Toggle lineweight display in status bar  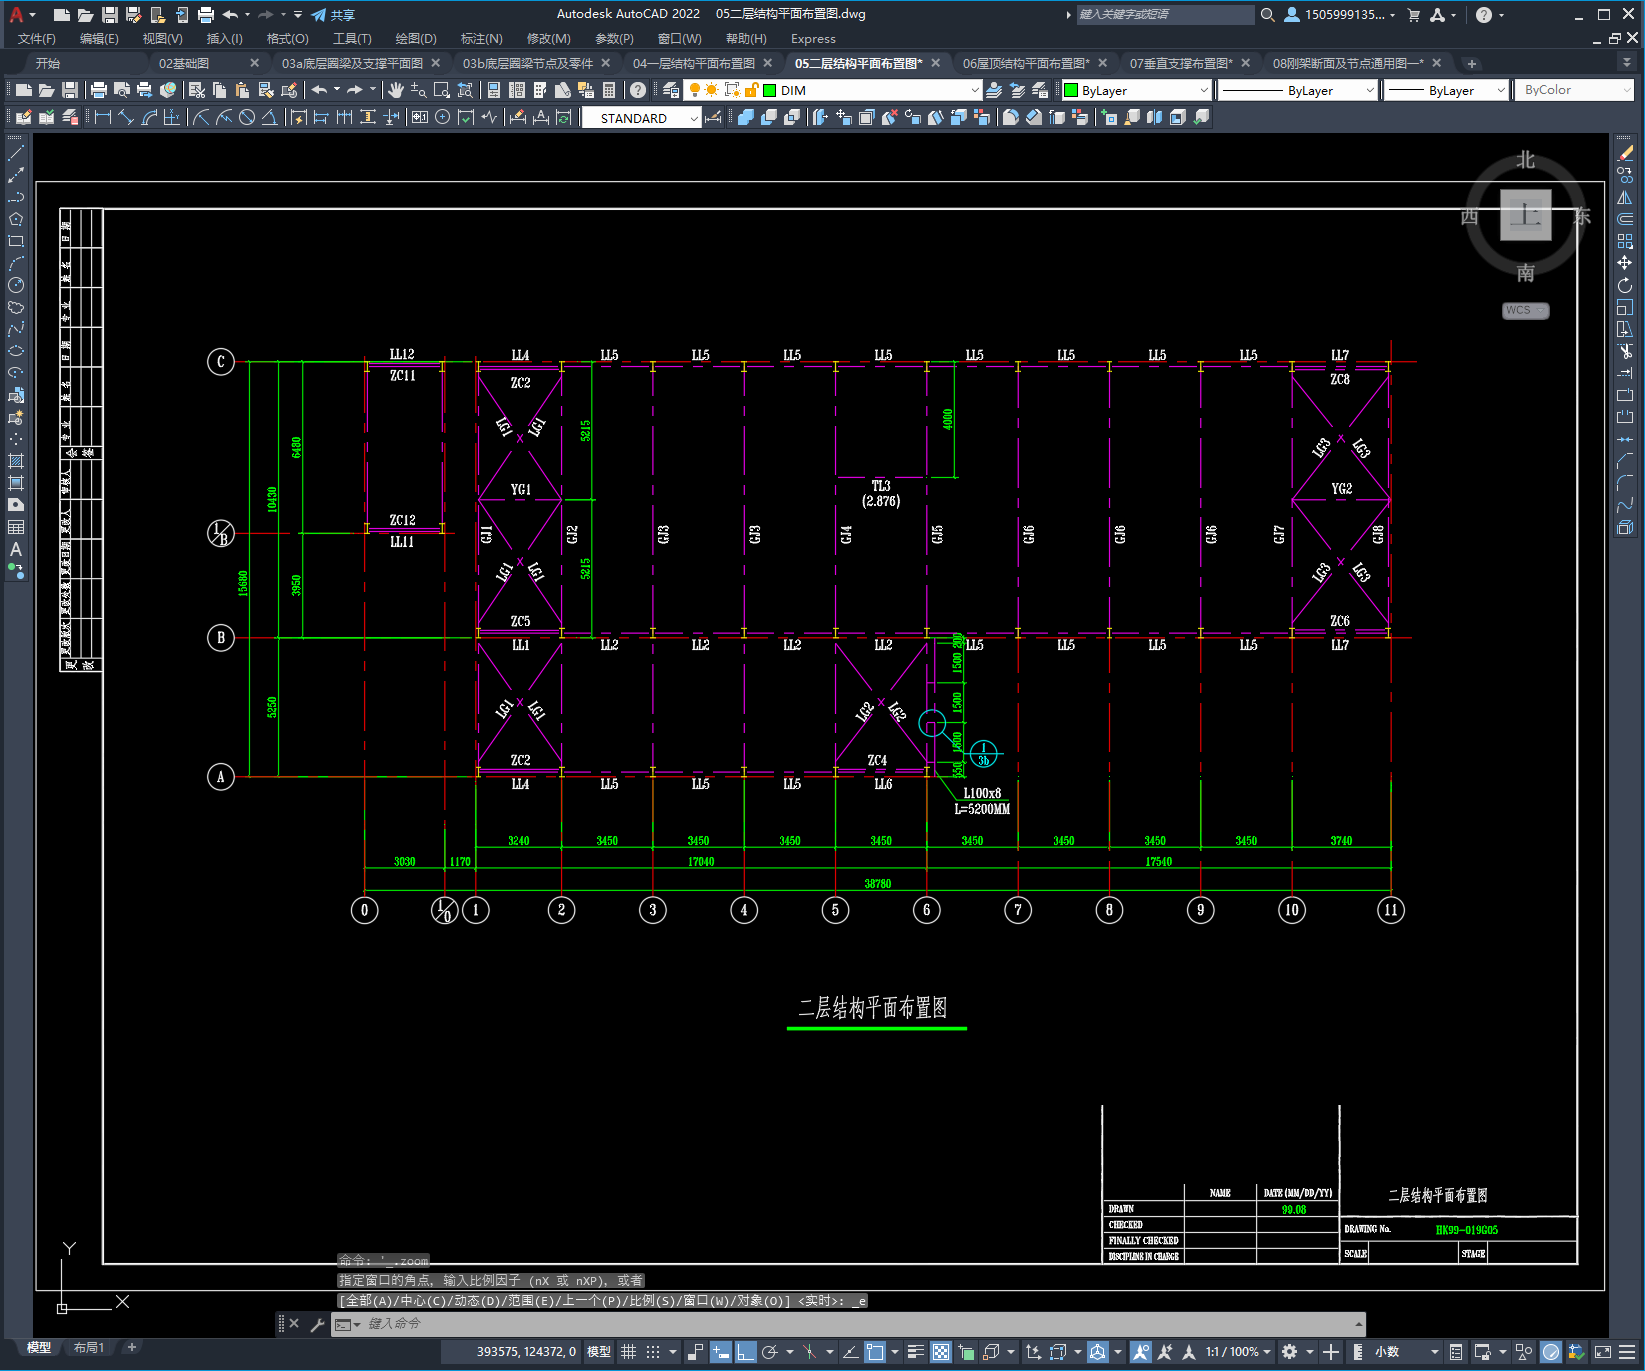(915, 1352)
